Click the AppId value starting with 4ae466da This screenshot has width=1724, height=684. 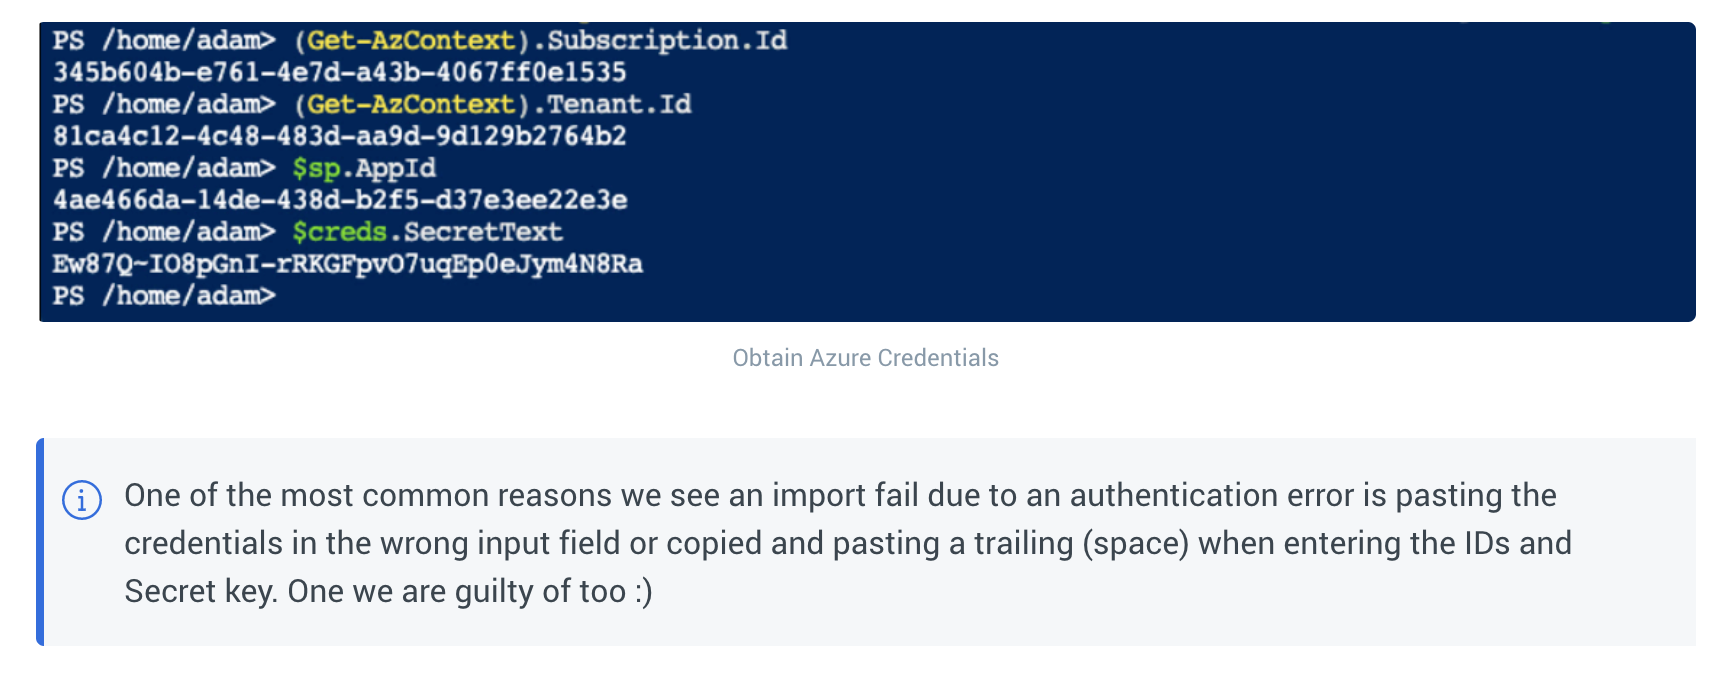(x=340, y=200)
